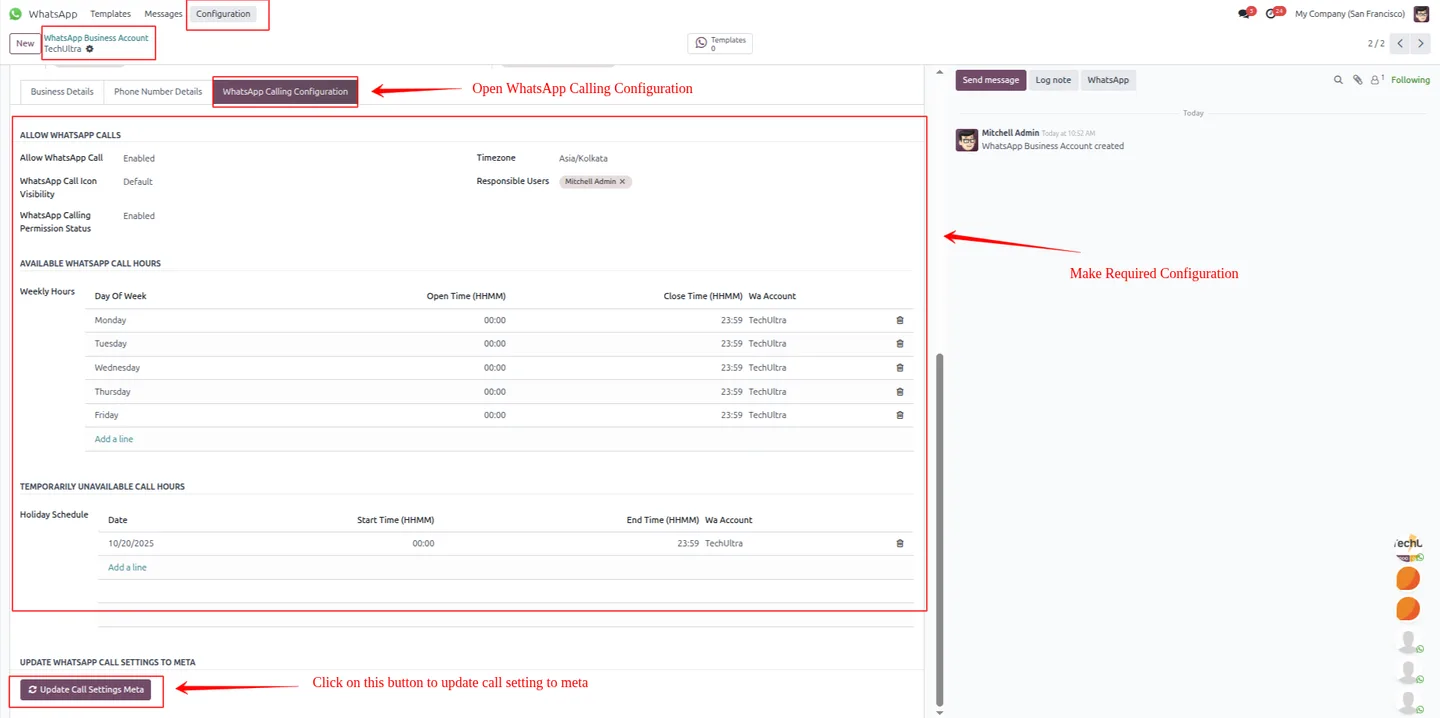Screen dimensions: 1440x718
Task: Click Update Call Settings Meta button
Action: tap(86, 690)
